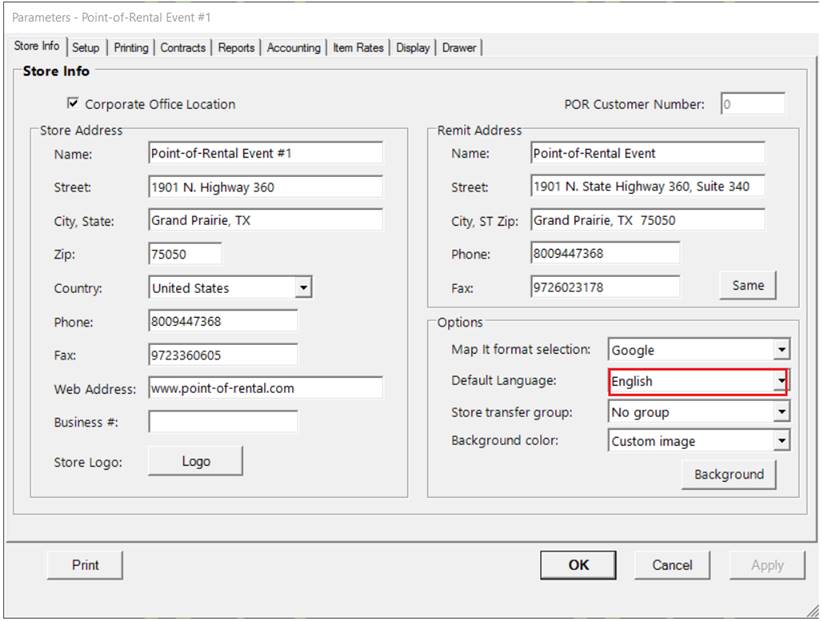Click the Zip field showing 75050

(x=185, y=254)
